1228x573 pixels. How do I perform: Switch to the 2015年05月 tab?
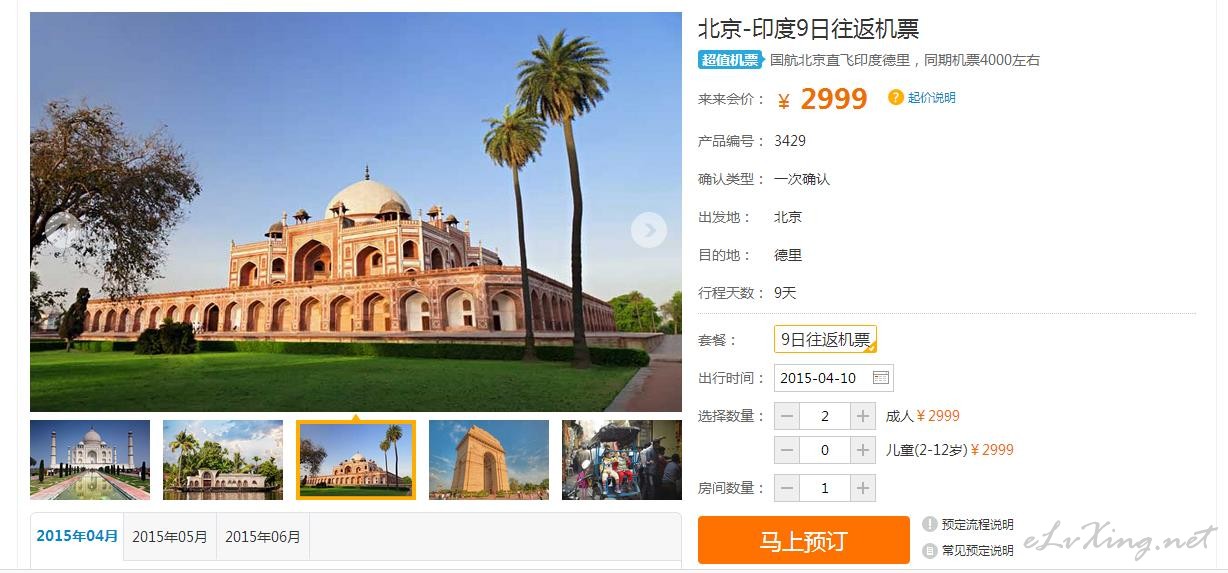[170, 537]
